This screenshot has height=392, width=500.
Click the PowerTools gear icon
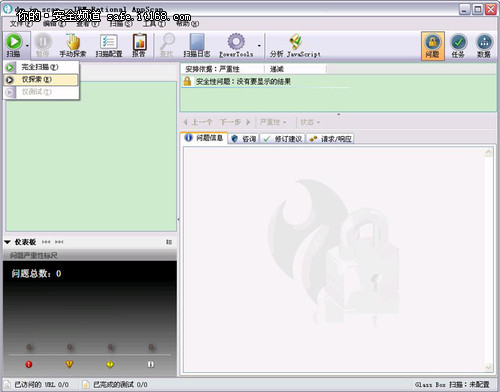coord(236,42)
